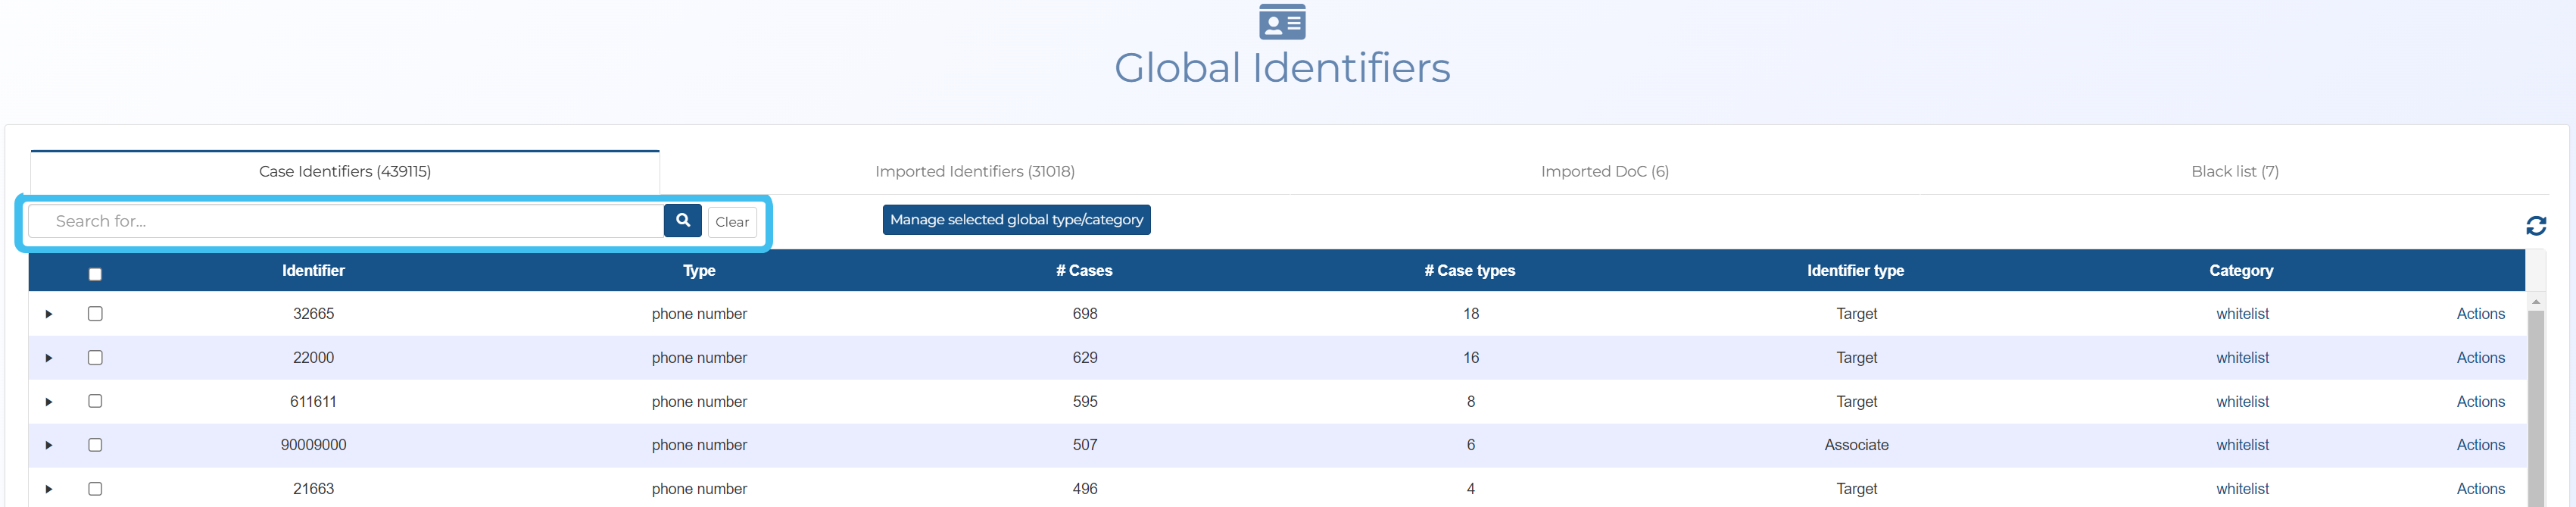Tick the checkbox for identifier 611611
2576x507 pixels.
[95, 401]
